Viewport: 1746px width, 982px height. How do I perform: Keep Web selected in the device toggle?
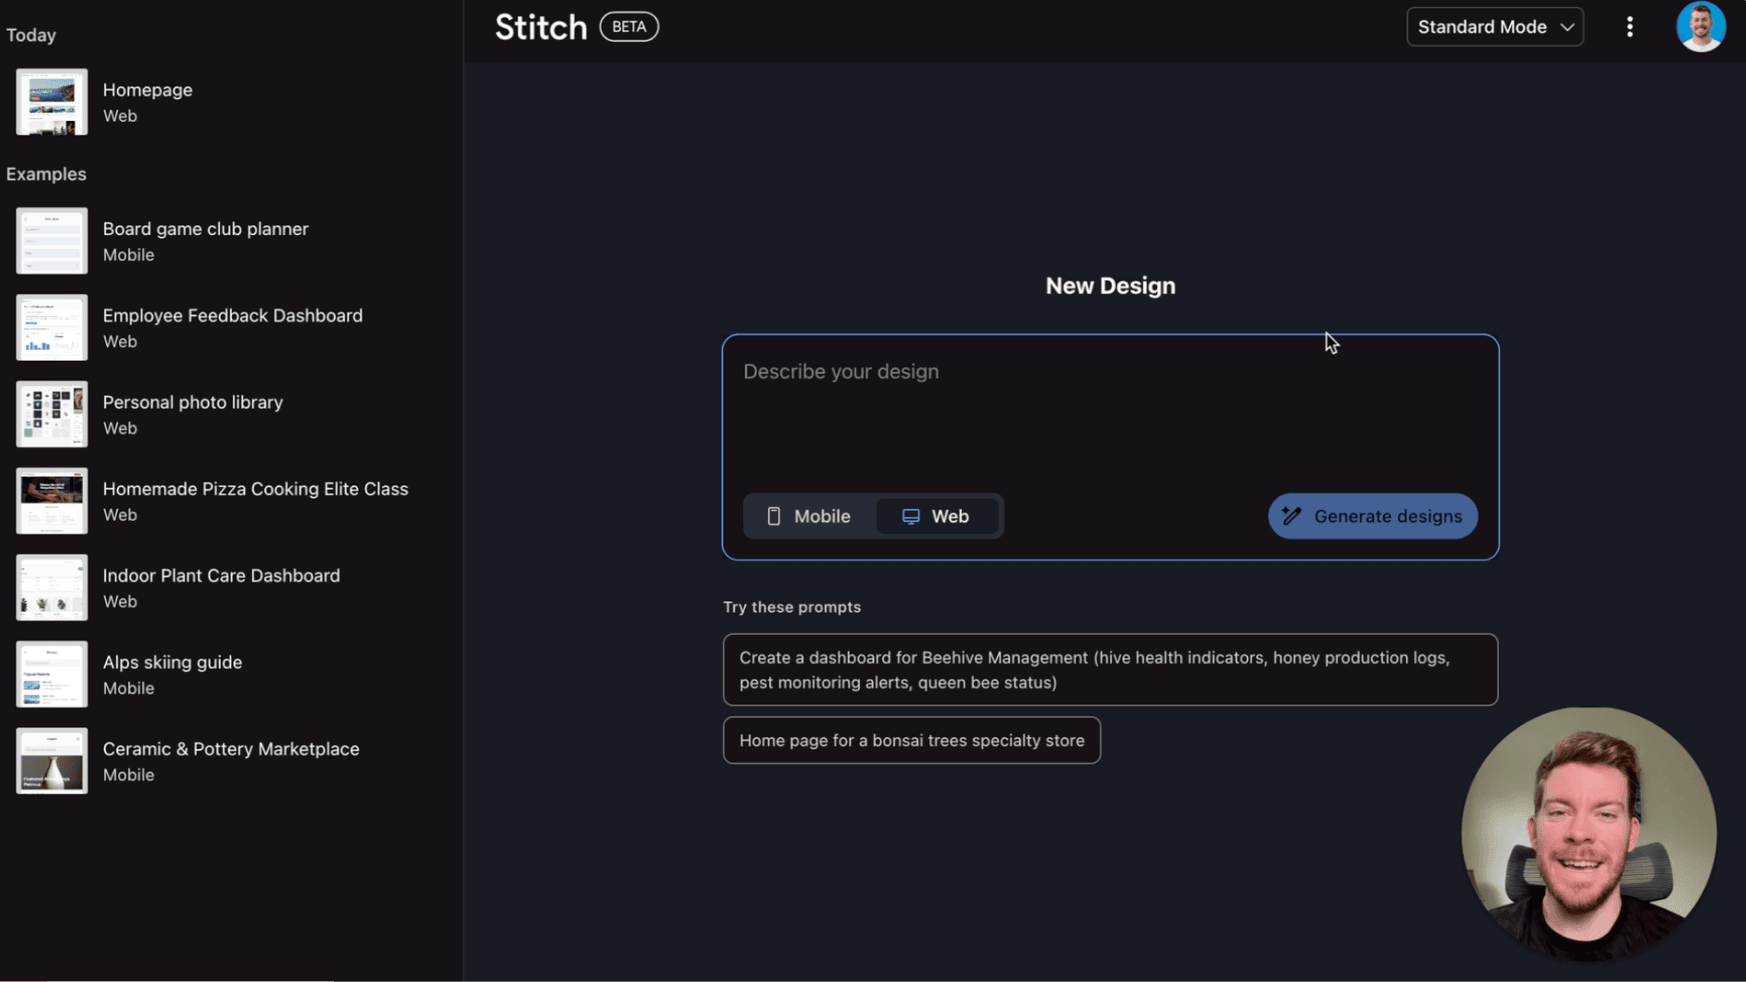click(x=938, y=516)
